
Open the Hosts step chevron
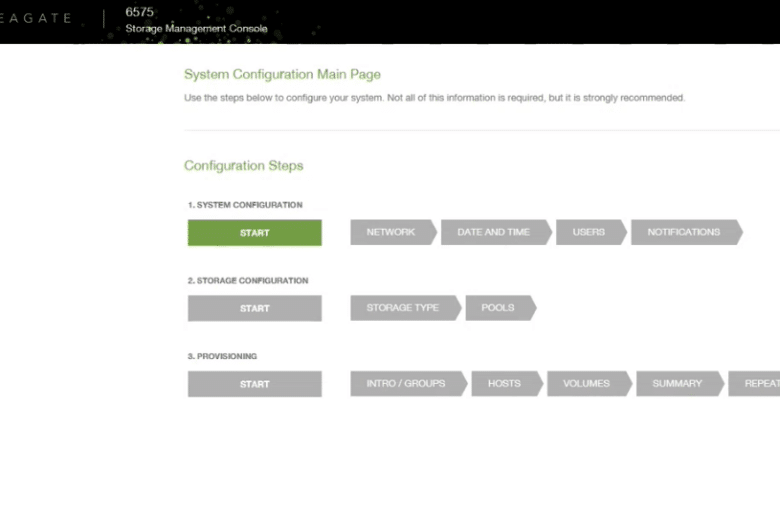coord(507,384)
